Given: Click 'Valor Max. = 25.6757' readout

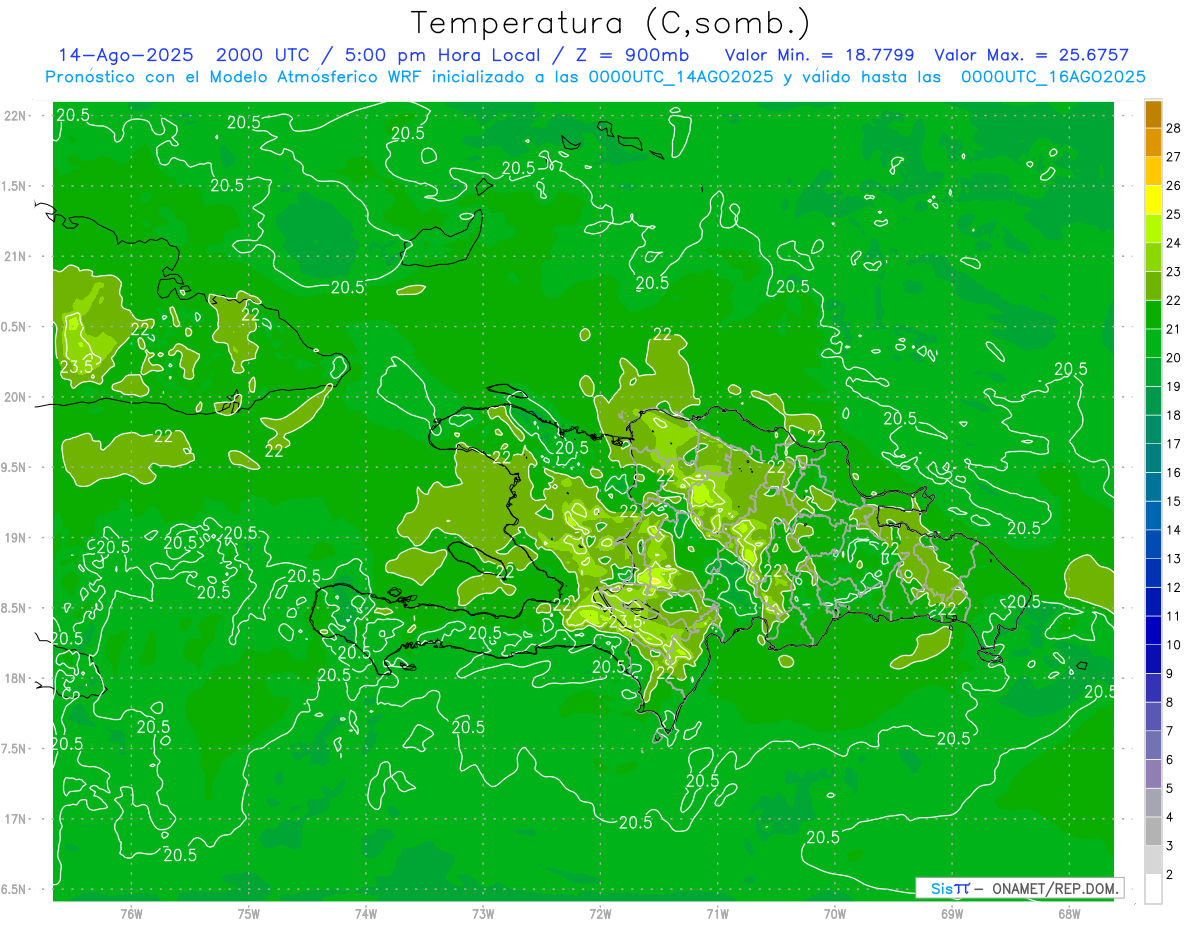Looking at the screenshot, I should tap(1031, 56).
